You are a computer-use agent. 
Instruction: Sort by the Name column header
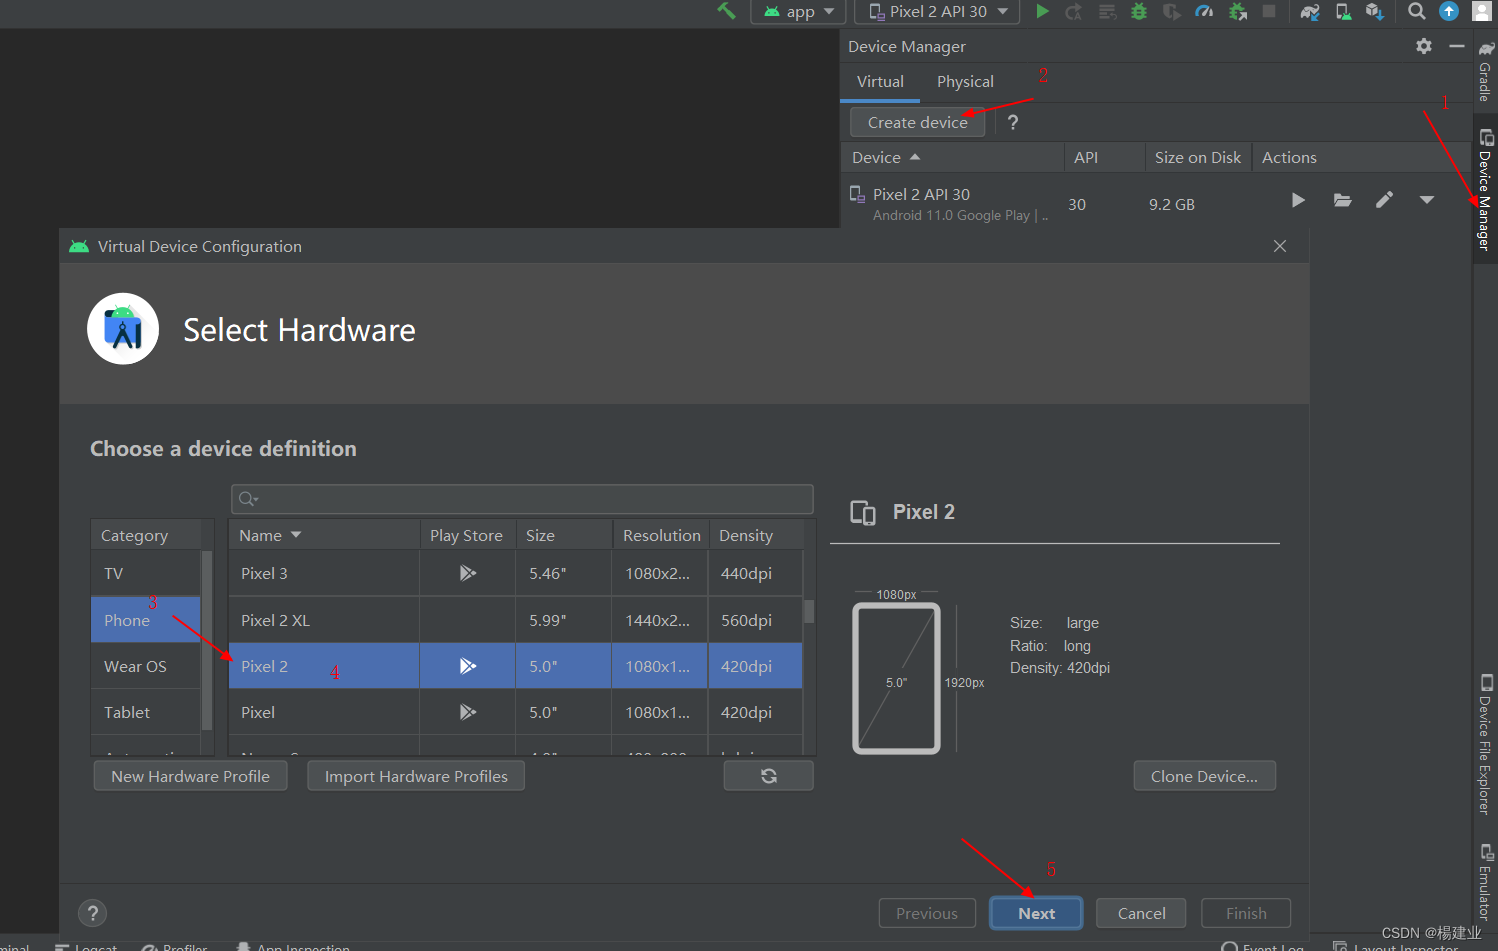pyautogui.click(x=323, y=535)
